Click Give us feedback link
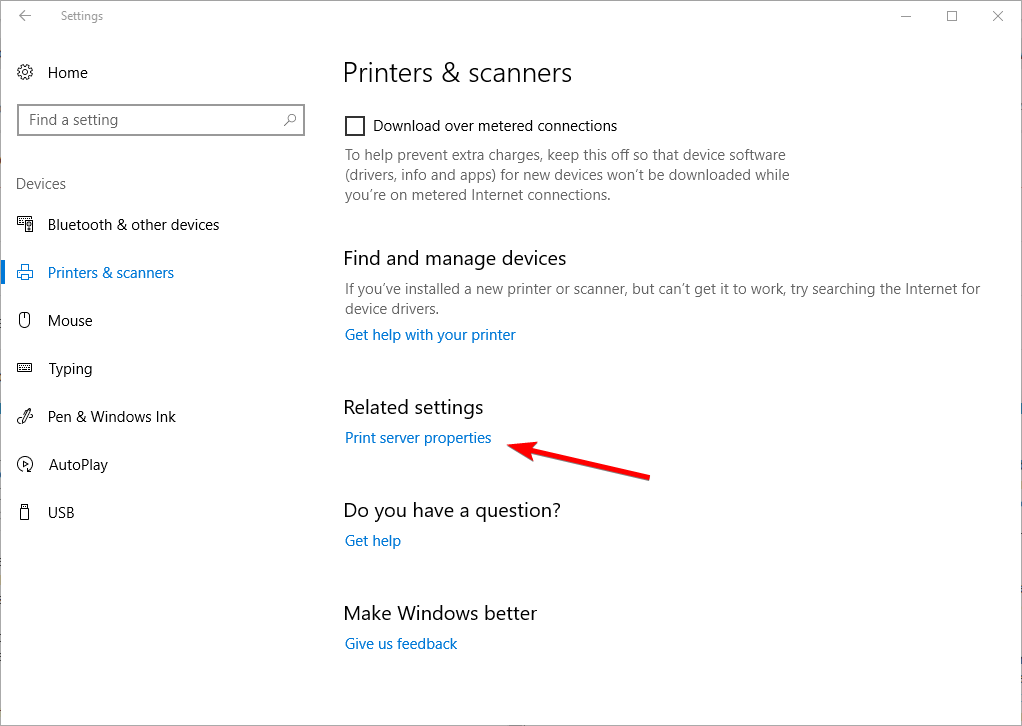This screenshot has width=1022, height=726. coord(401,644)
